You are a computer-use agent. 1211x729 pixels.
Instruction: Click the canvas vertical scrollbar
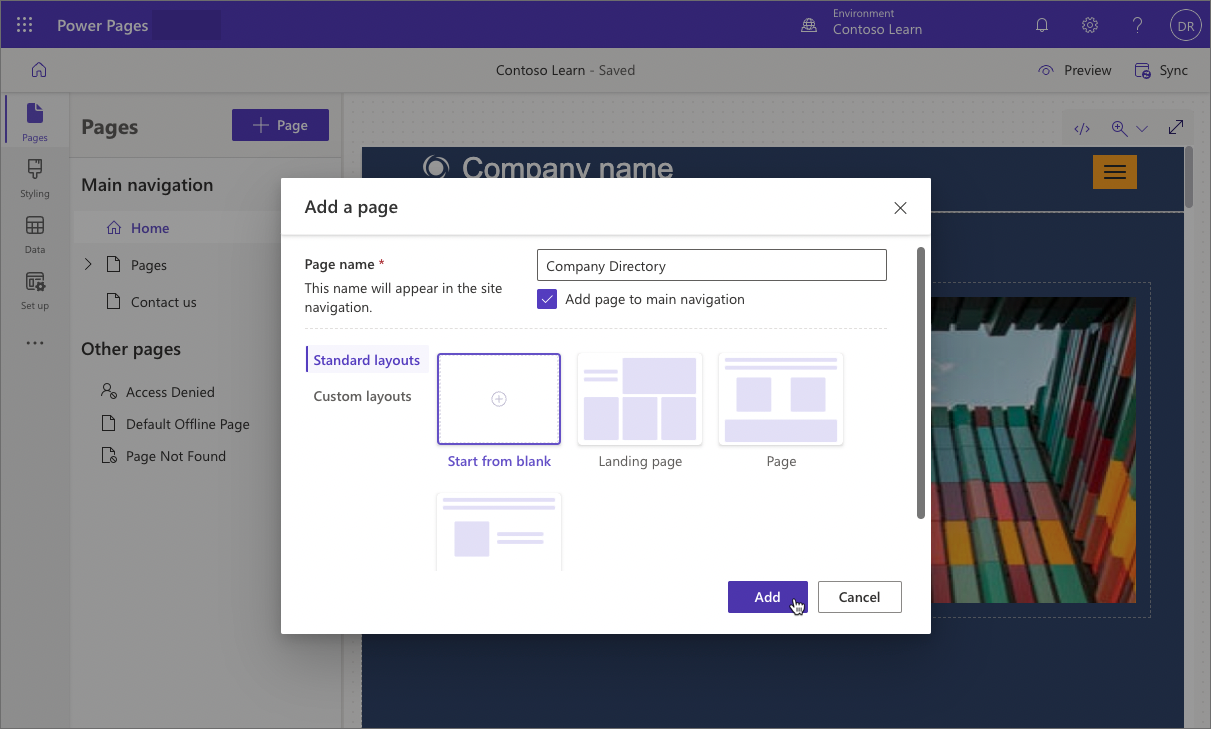(x=1188, y=177)
